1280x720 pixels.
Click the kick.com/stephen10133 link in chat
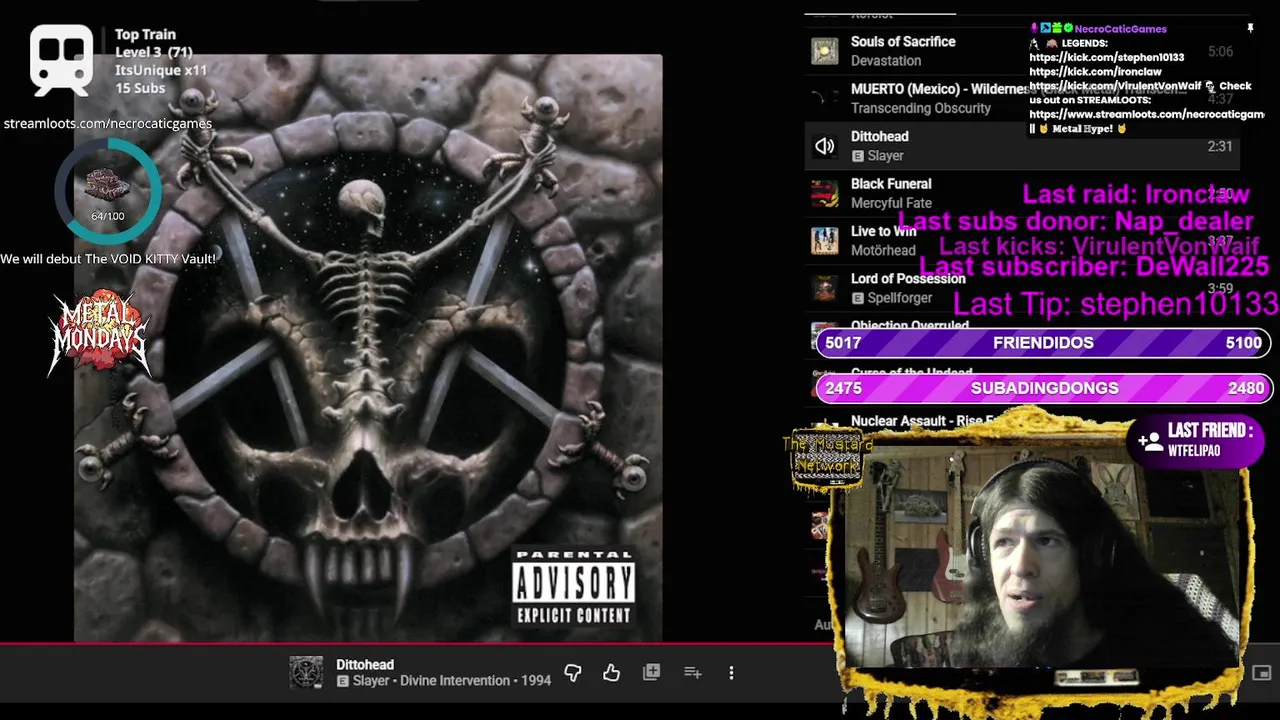coord(1107,58)
